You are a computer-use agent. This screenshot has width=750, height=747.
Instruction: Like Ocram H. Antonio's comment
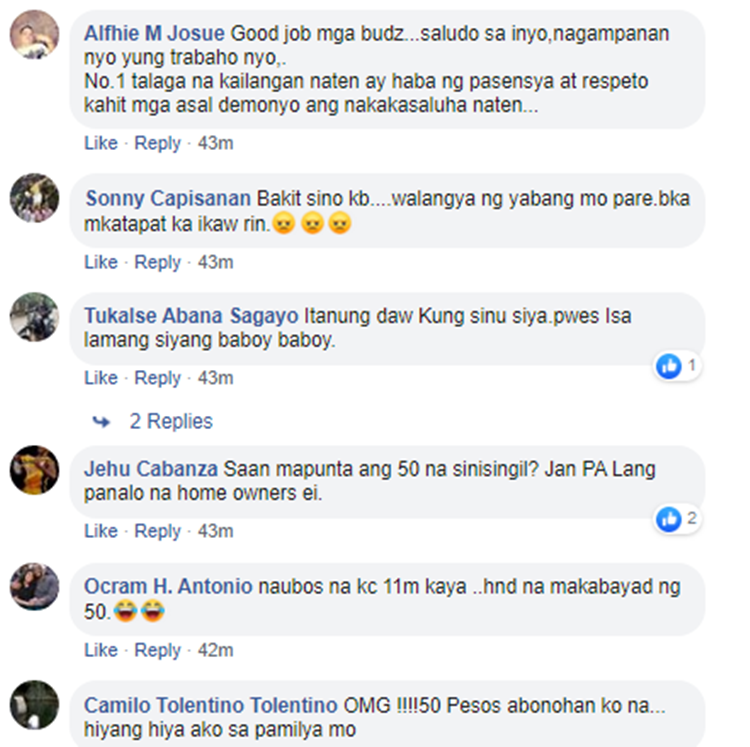coord(101,650)
